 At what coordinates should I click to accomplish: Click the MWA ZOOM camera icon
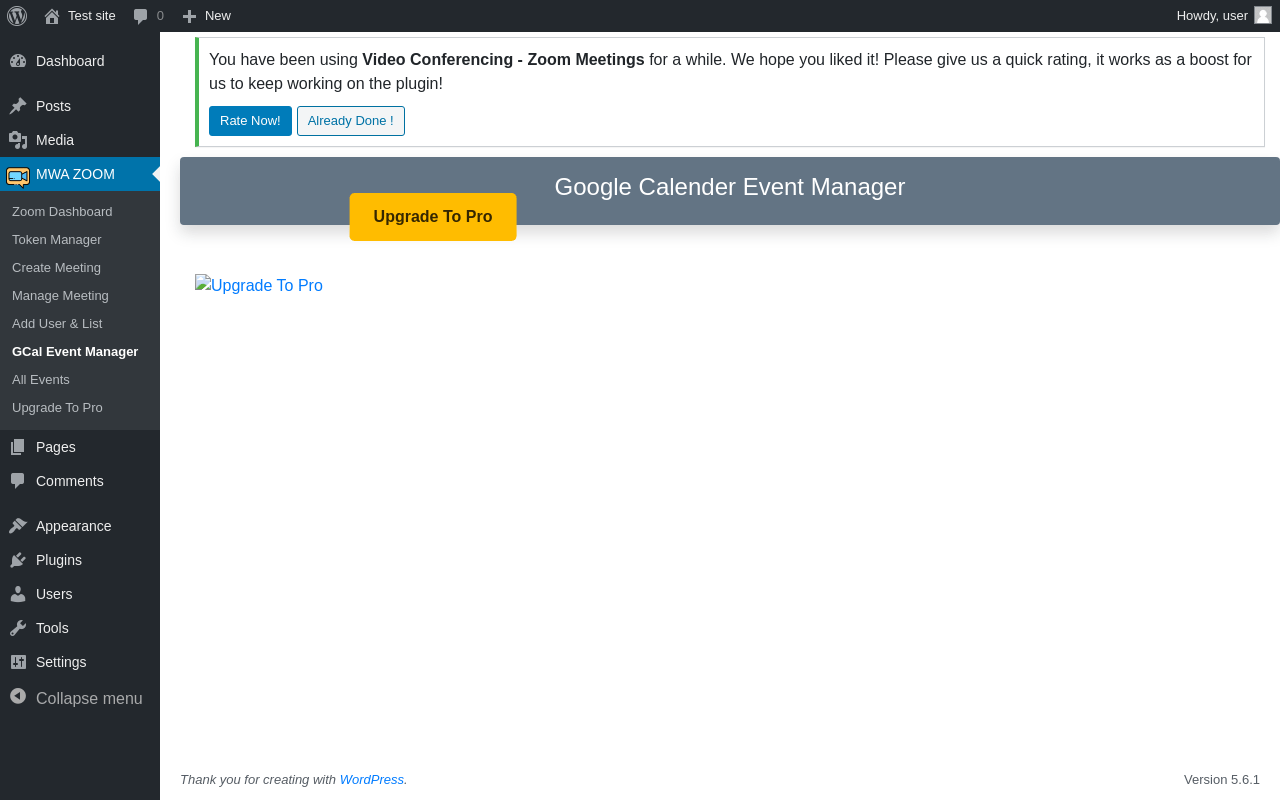(x=18, y=176)
